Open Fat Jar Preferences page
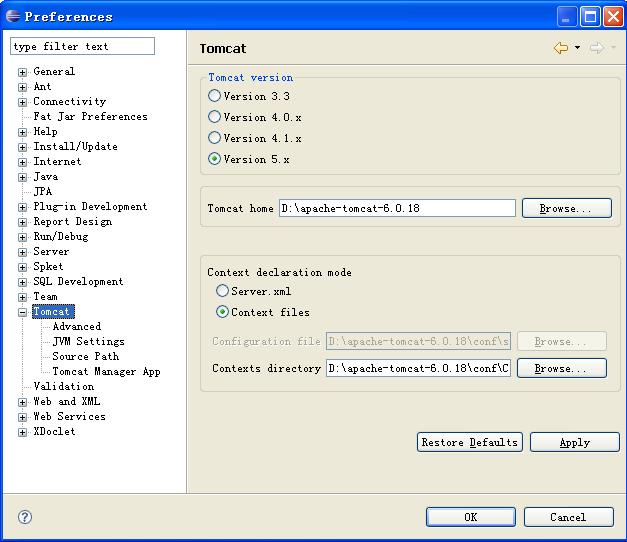This screenshot has width=627, height=542. [x=90, y=116]
